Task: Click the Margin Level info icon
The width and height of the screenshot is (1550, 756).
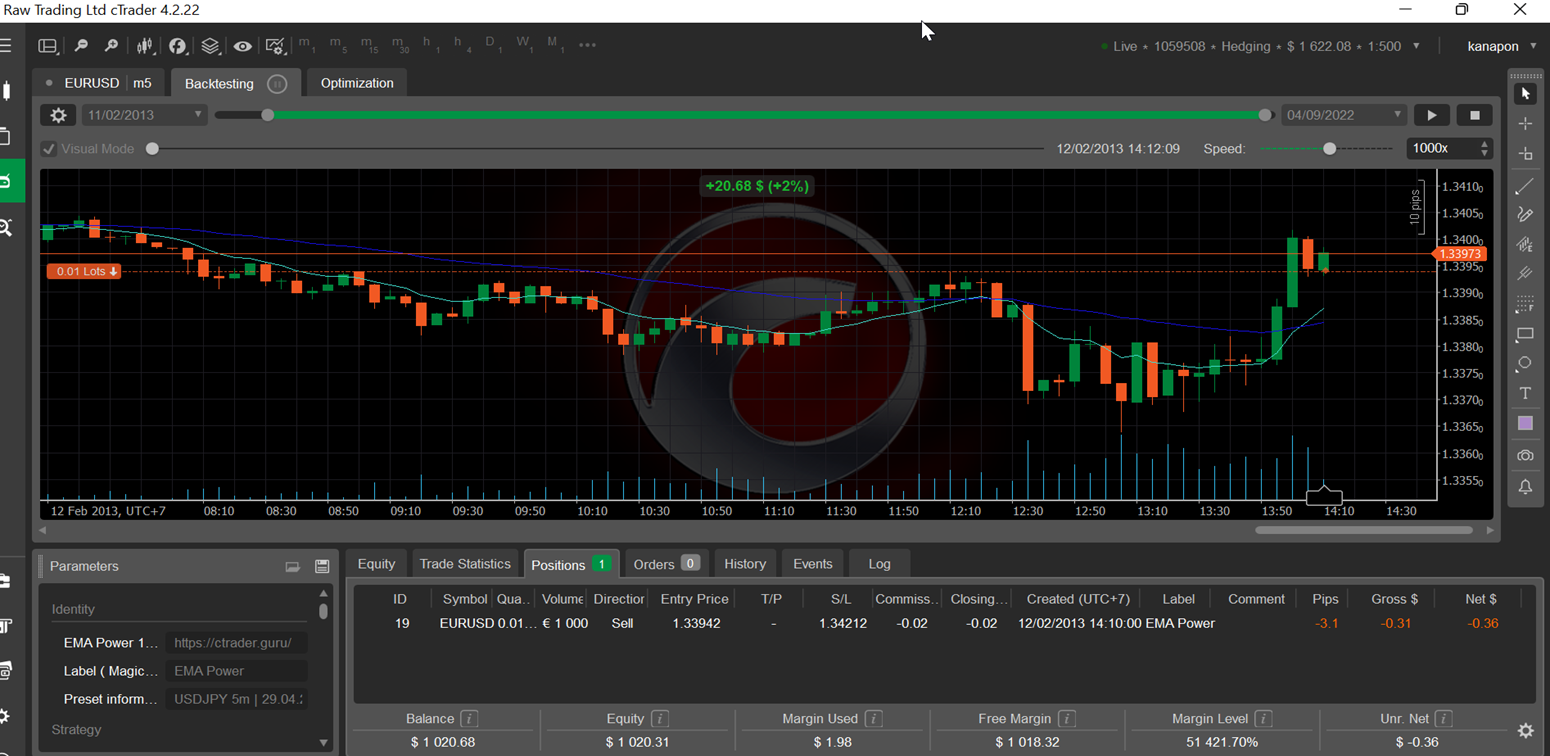Action: [1263, 719]
